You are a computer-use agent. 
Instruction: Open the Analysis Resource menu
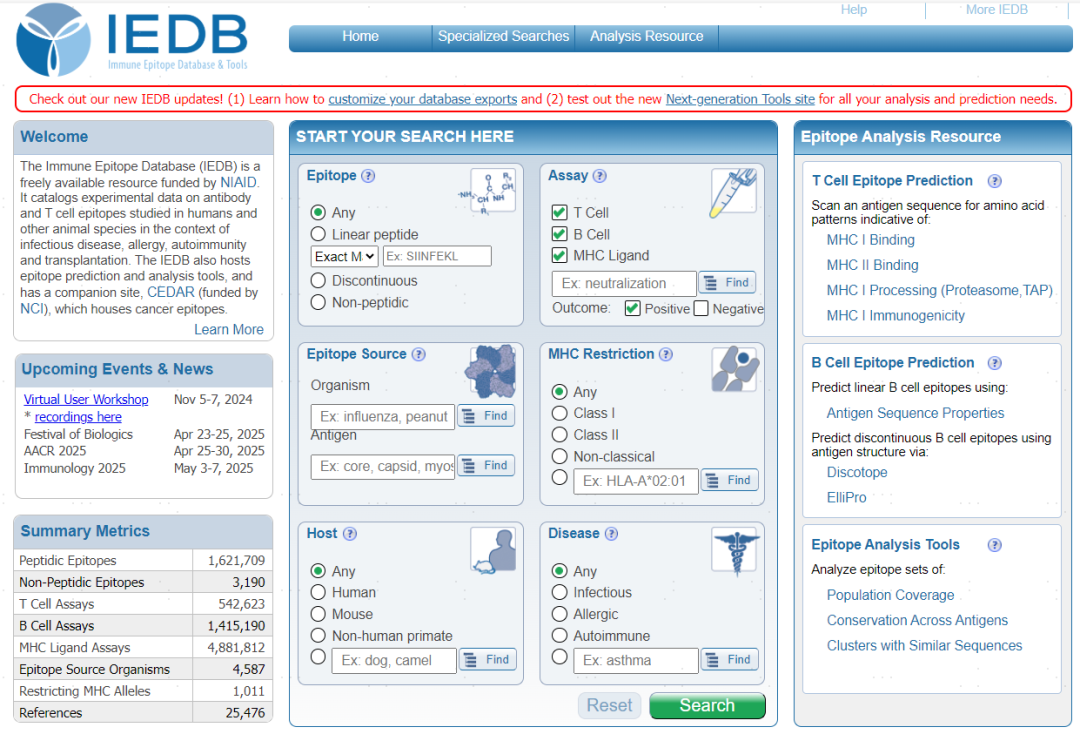coord(646,37)
